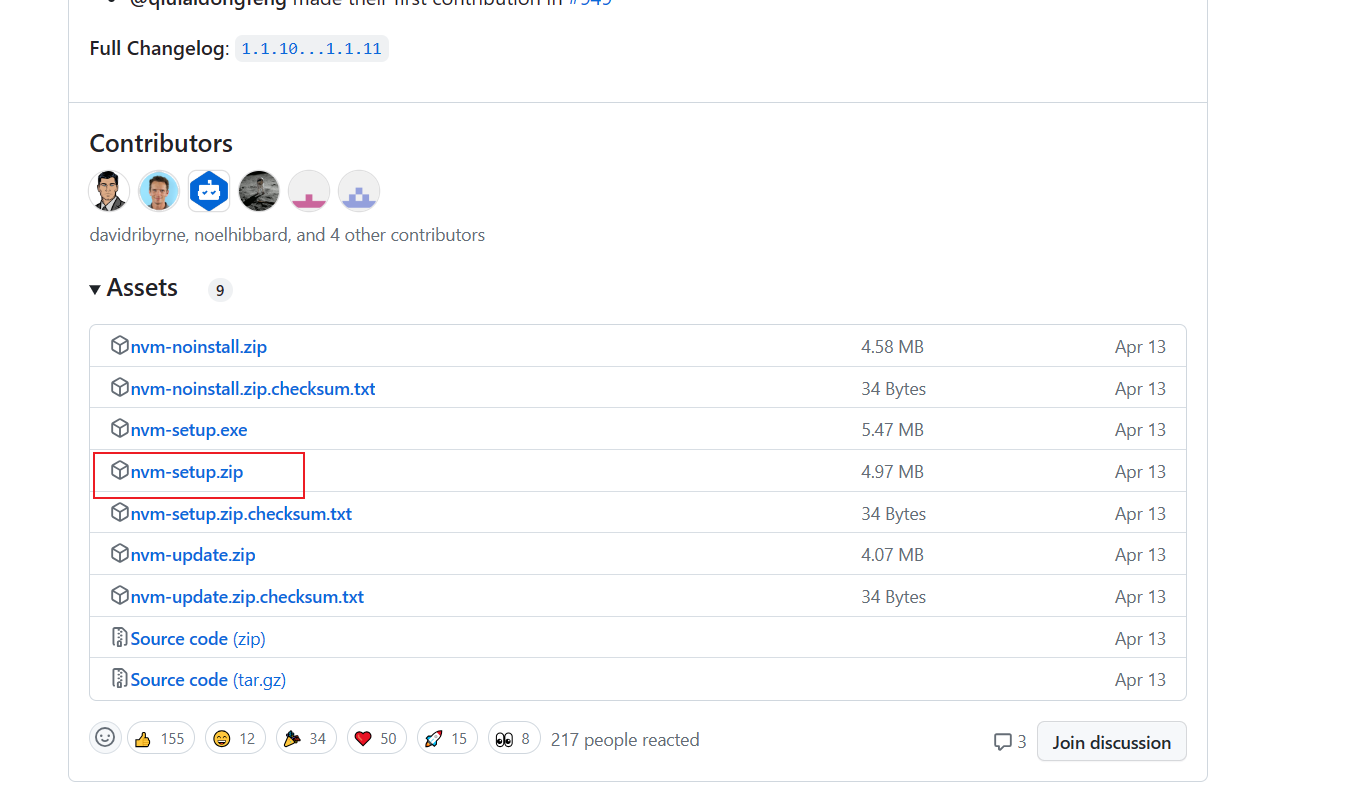The height and width of the screenshot is (791, 1356).
Task: Click package icon beside nvm-setup.zip.checksum.txt
Action: [x=120, y=513]
